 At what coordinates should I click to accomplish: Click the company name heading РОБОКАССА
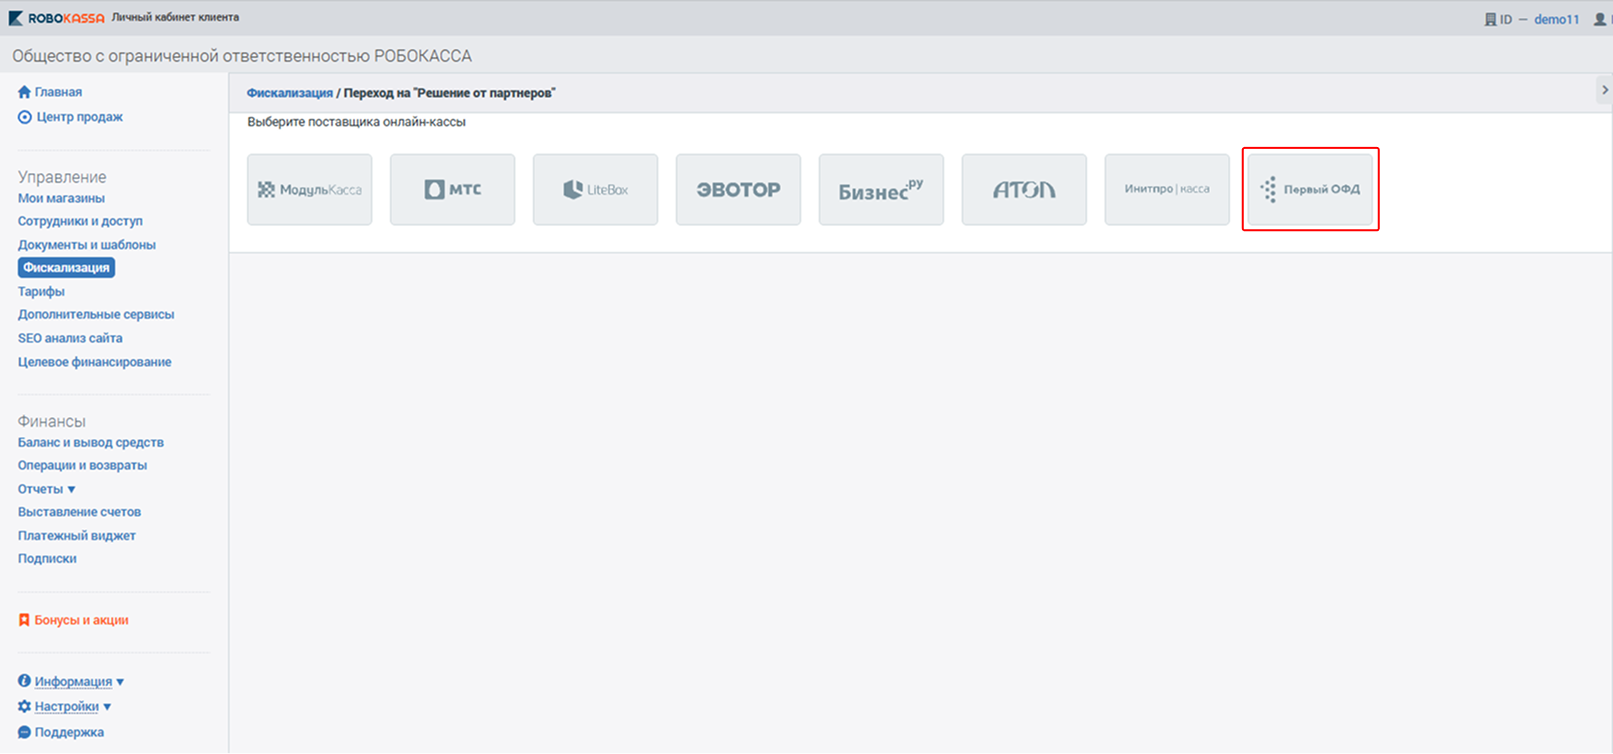point(242,56)
